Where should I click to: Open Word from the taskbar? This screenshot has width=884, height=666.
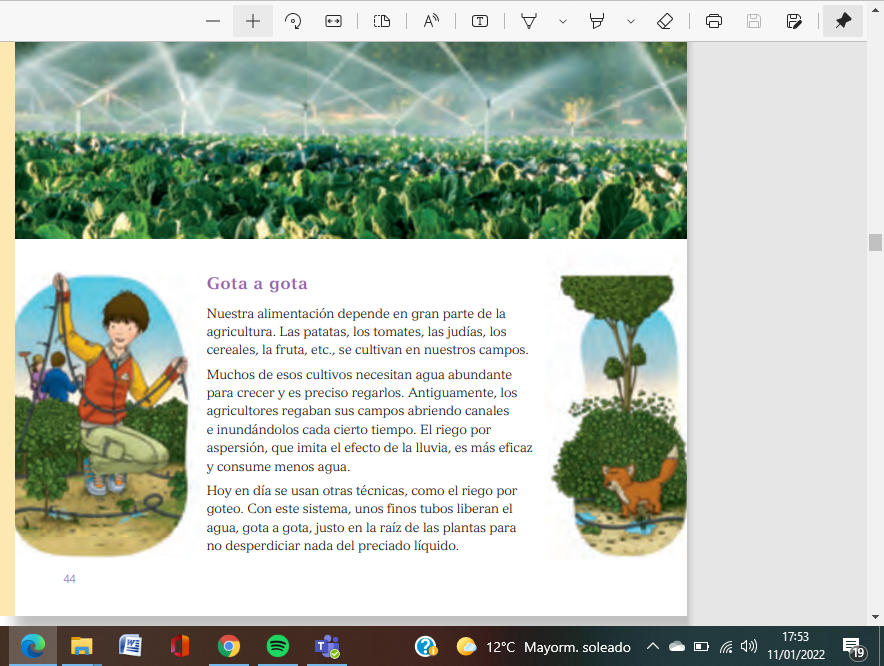point(130,646)
